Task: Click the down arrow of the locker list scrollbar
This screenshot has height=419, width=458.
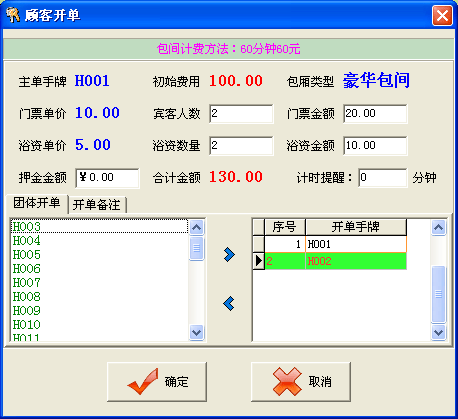Action: [196, 332]
